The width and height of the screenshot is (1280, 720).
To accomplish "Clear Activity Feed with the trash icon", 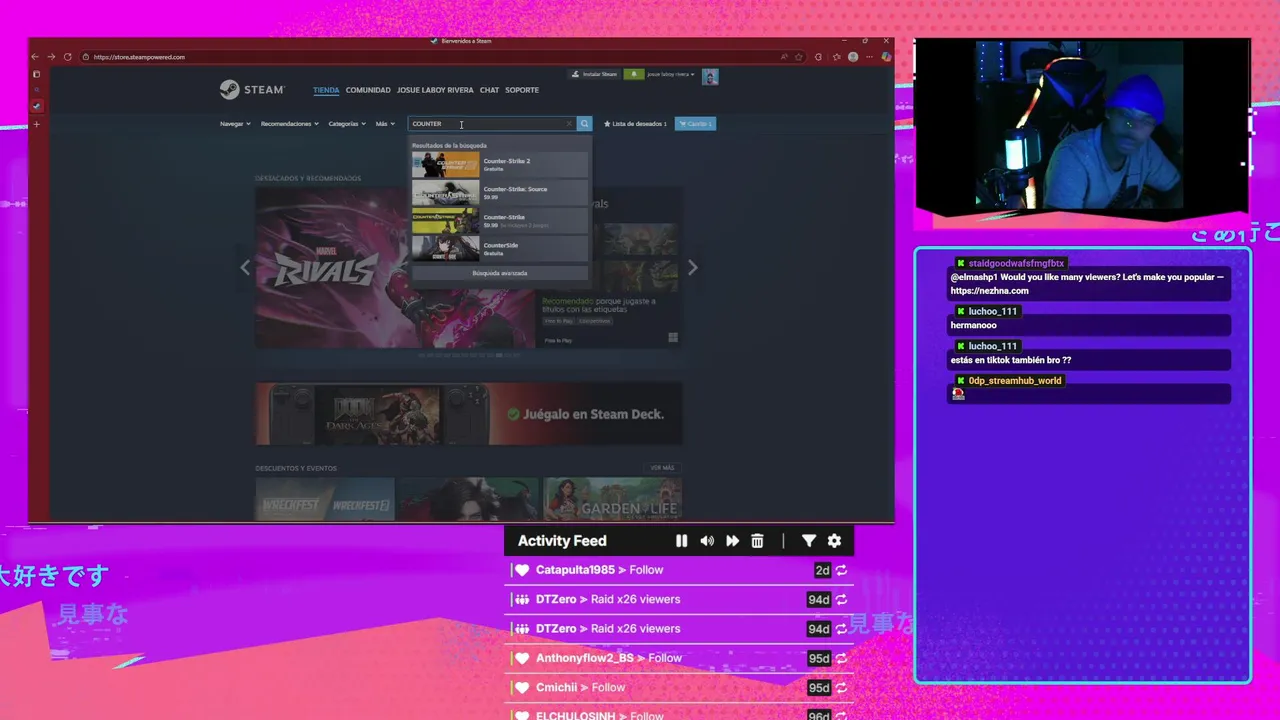I will click(757, 541).
